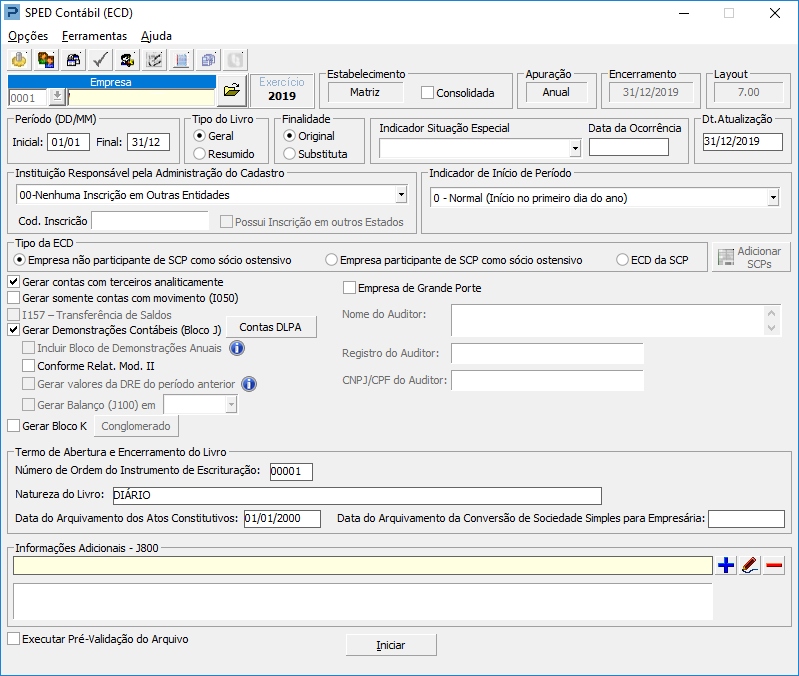
Task: Click the Nome do Auditor text area
Action: pos(616,320)
